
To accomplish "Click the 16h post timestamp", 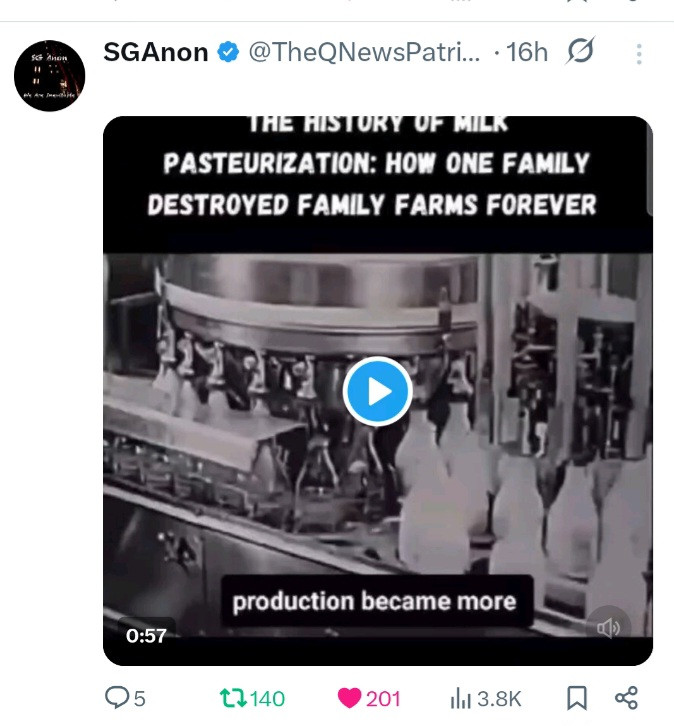I will [x=527, y=52].
